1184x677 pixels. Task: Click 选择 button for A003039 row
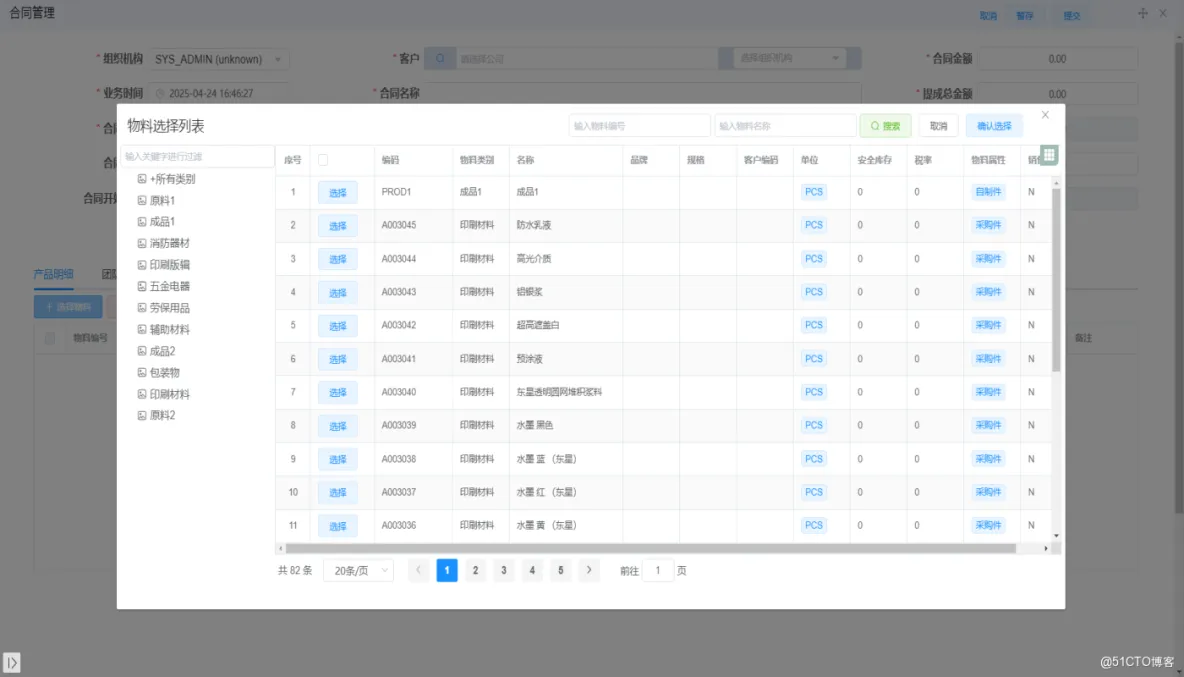(338, 426)
